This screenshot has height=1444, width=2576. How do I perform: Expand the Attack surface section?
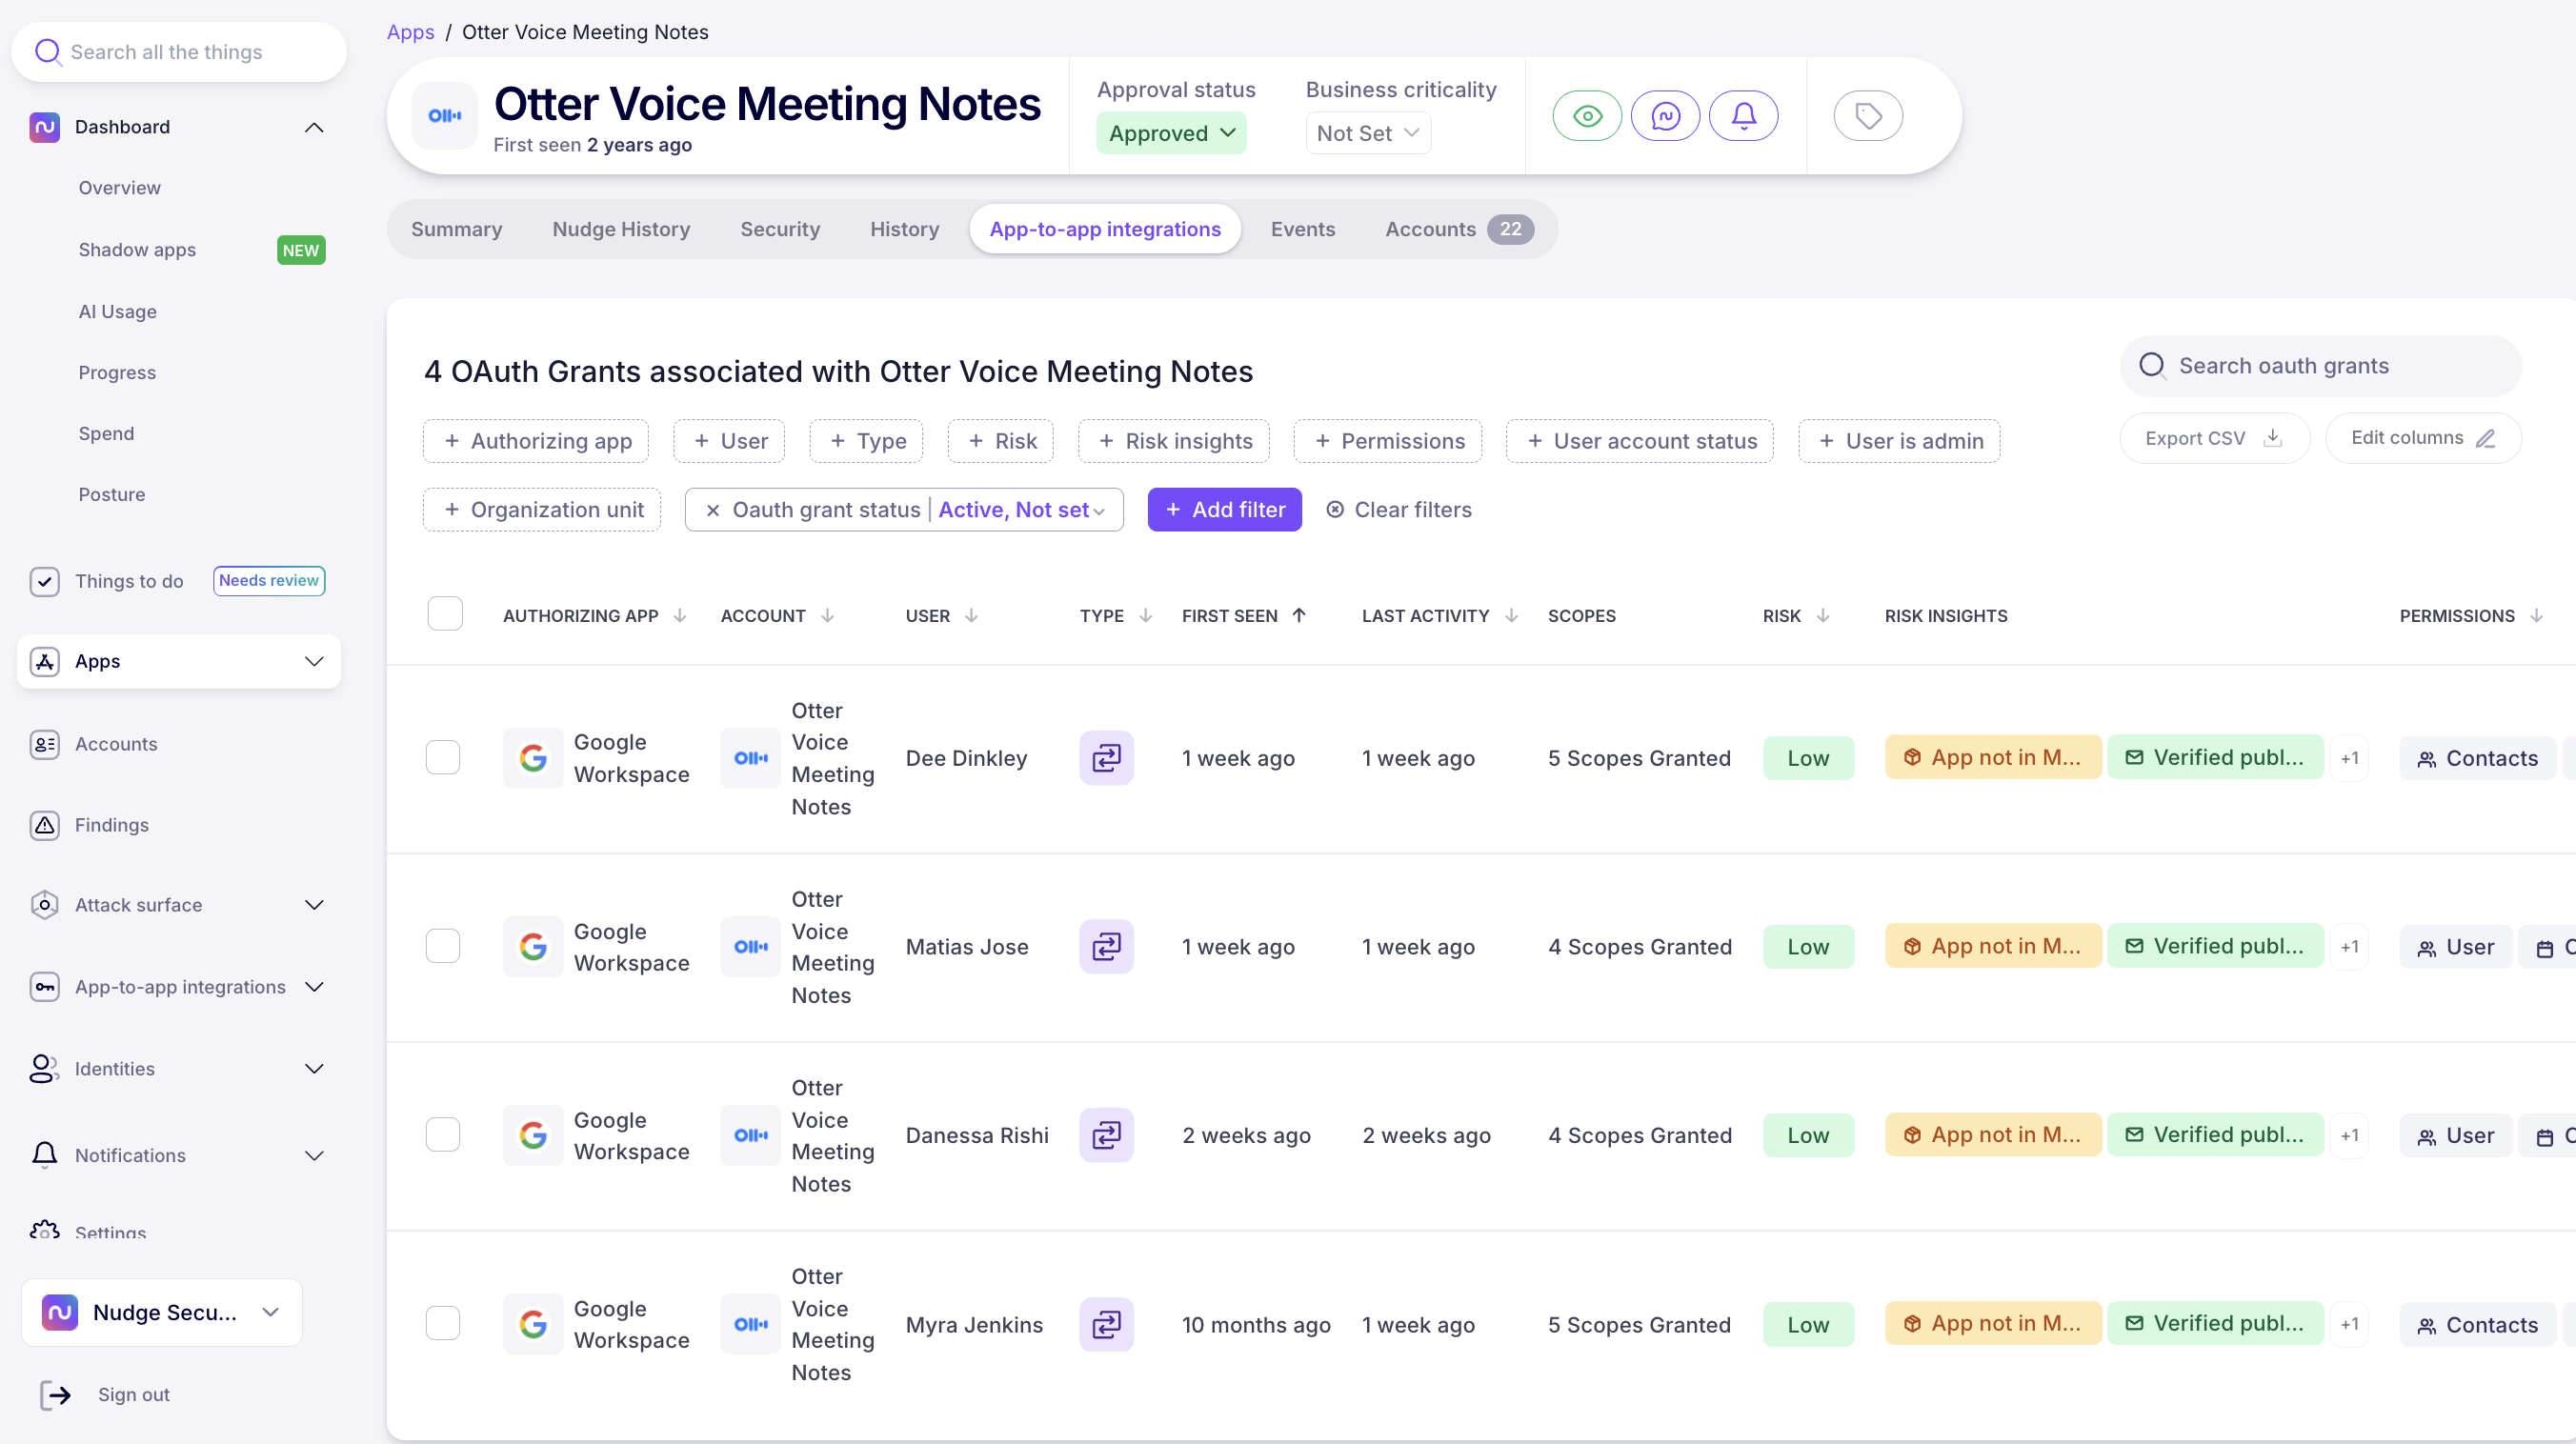click(x=314, y=905)
